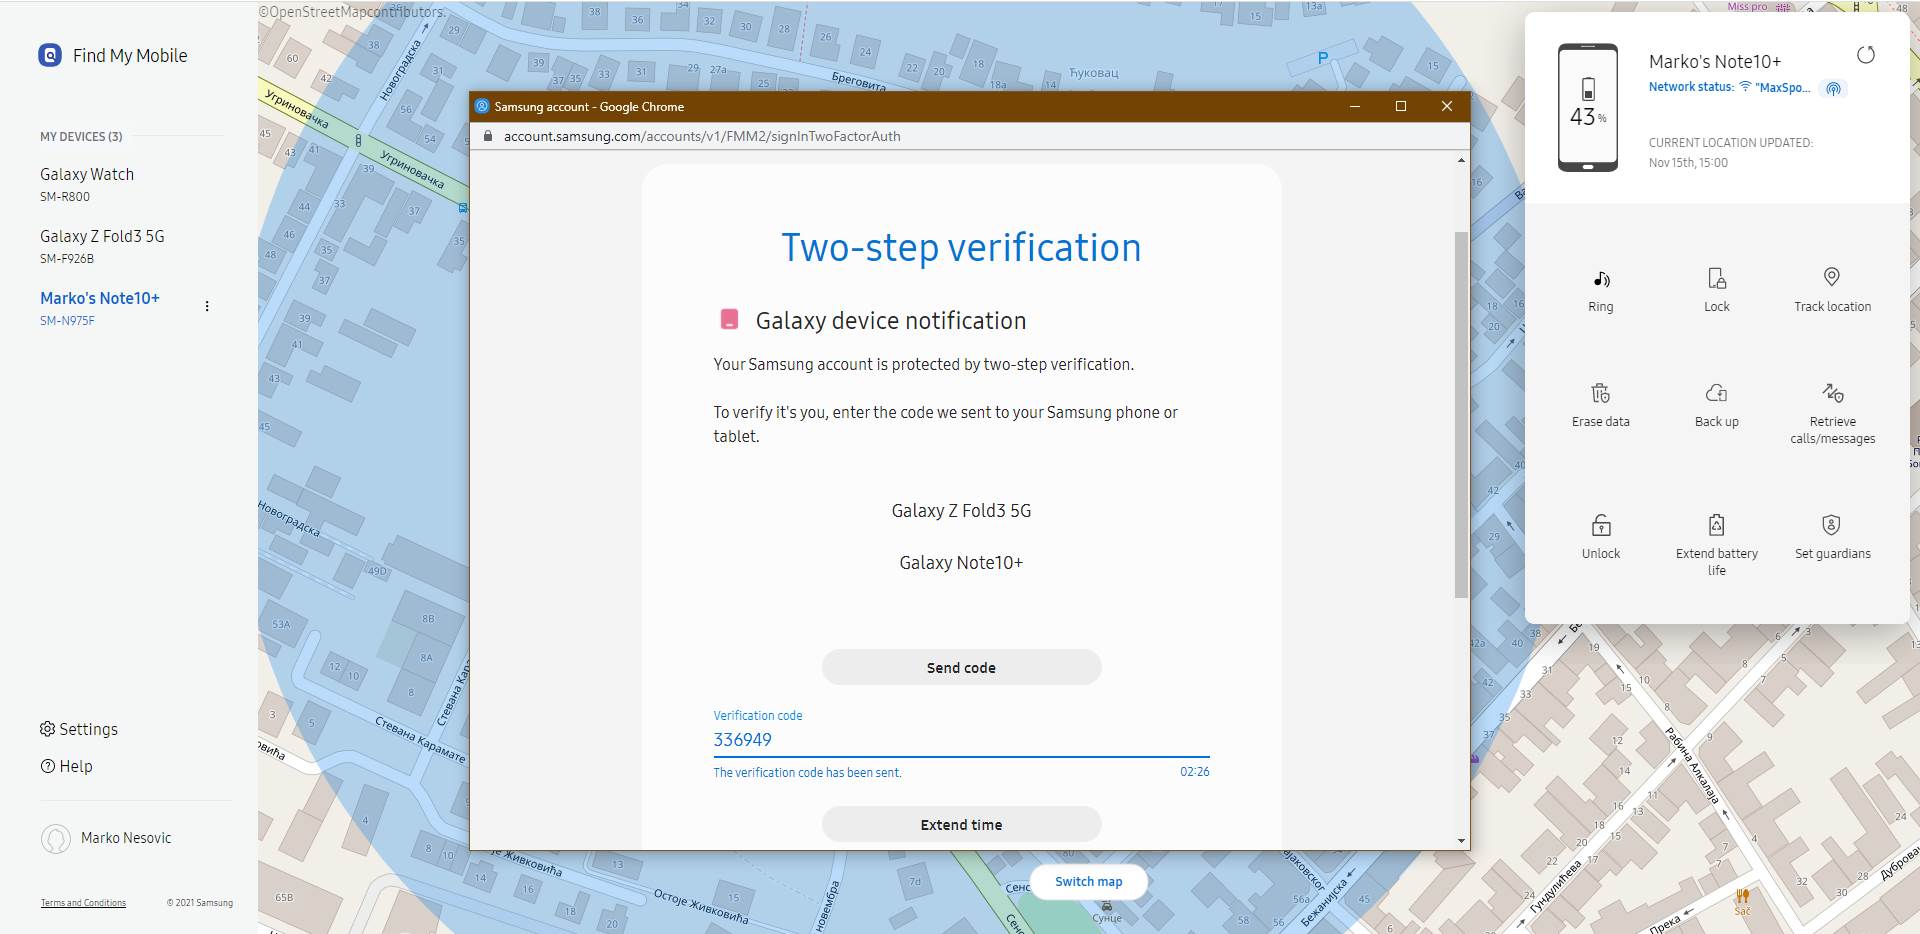Click the mobile hotspot icon beside network status

1834,88
